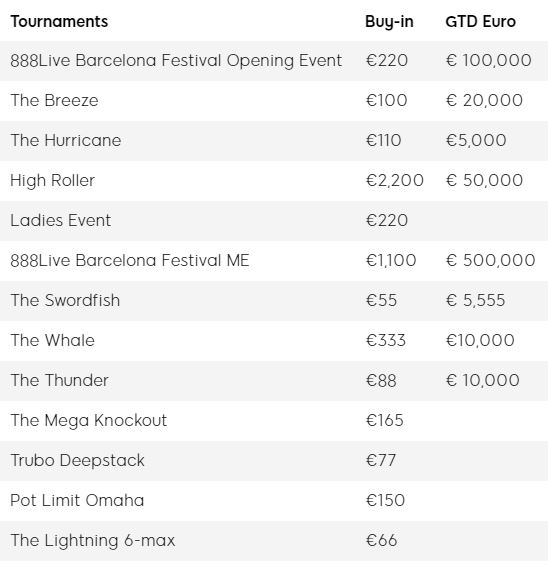This screenshot has width=552, height=567.
Task: Click the Trubo Deepstack tournament name
Action: (x=77, y=461)
